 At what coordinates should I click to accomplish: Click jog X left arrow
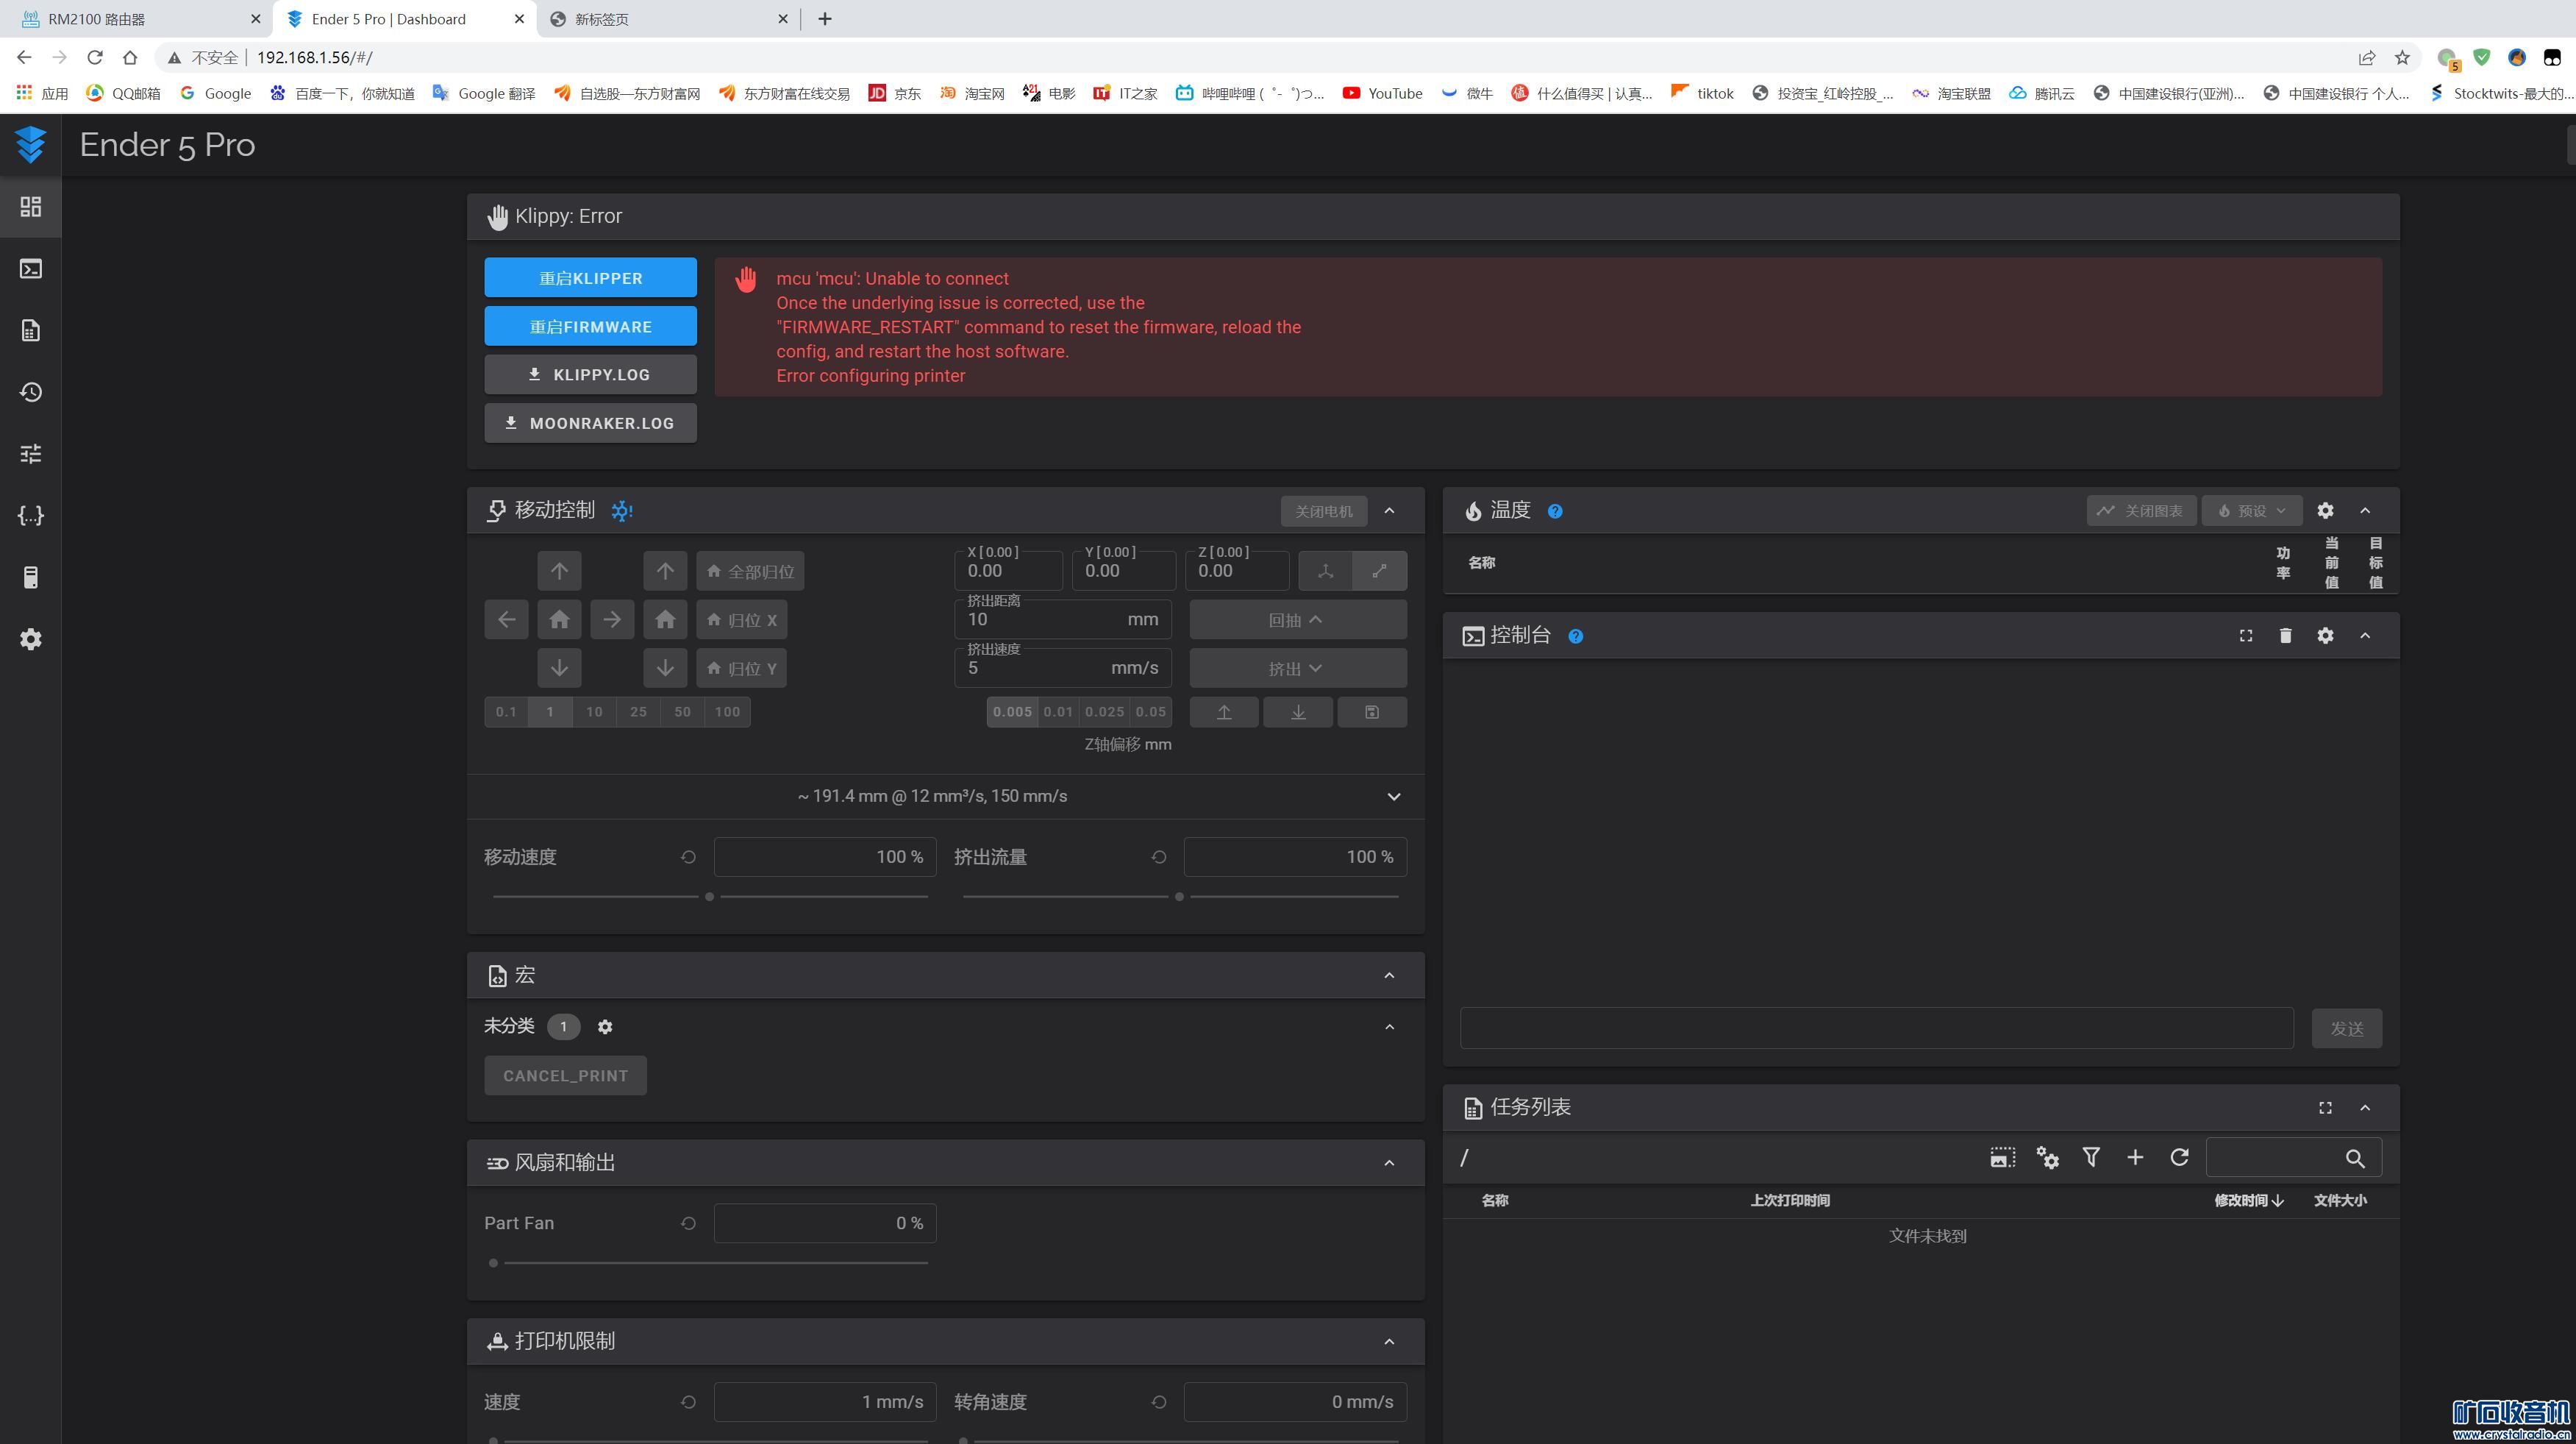(x=507, y=620)
